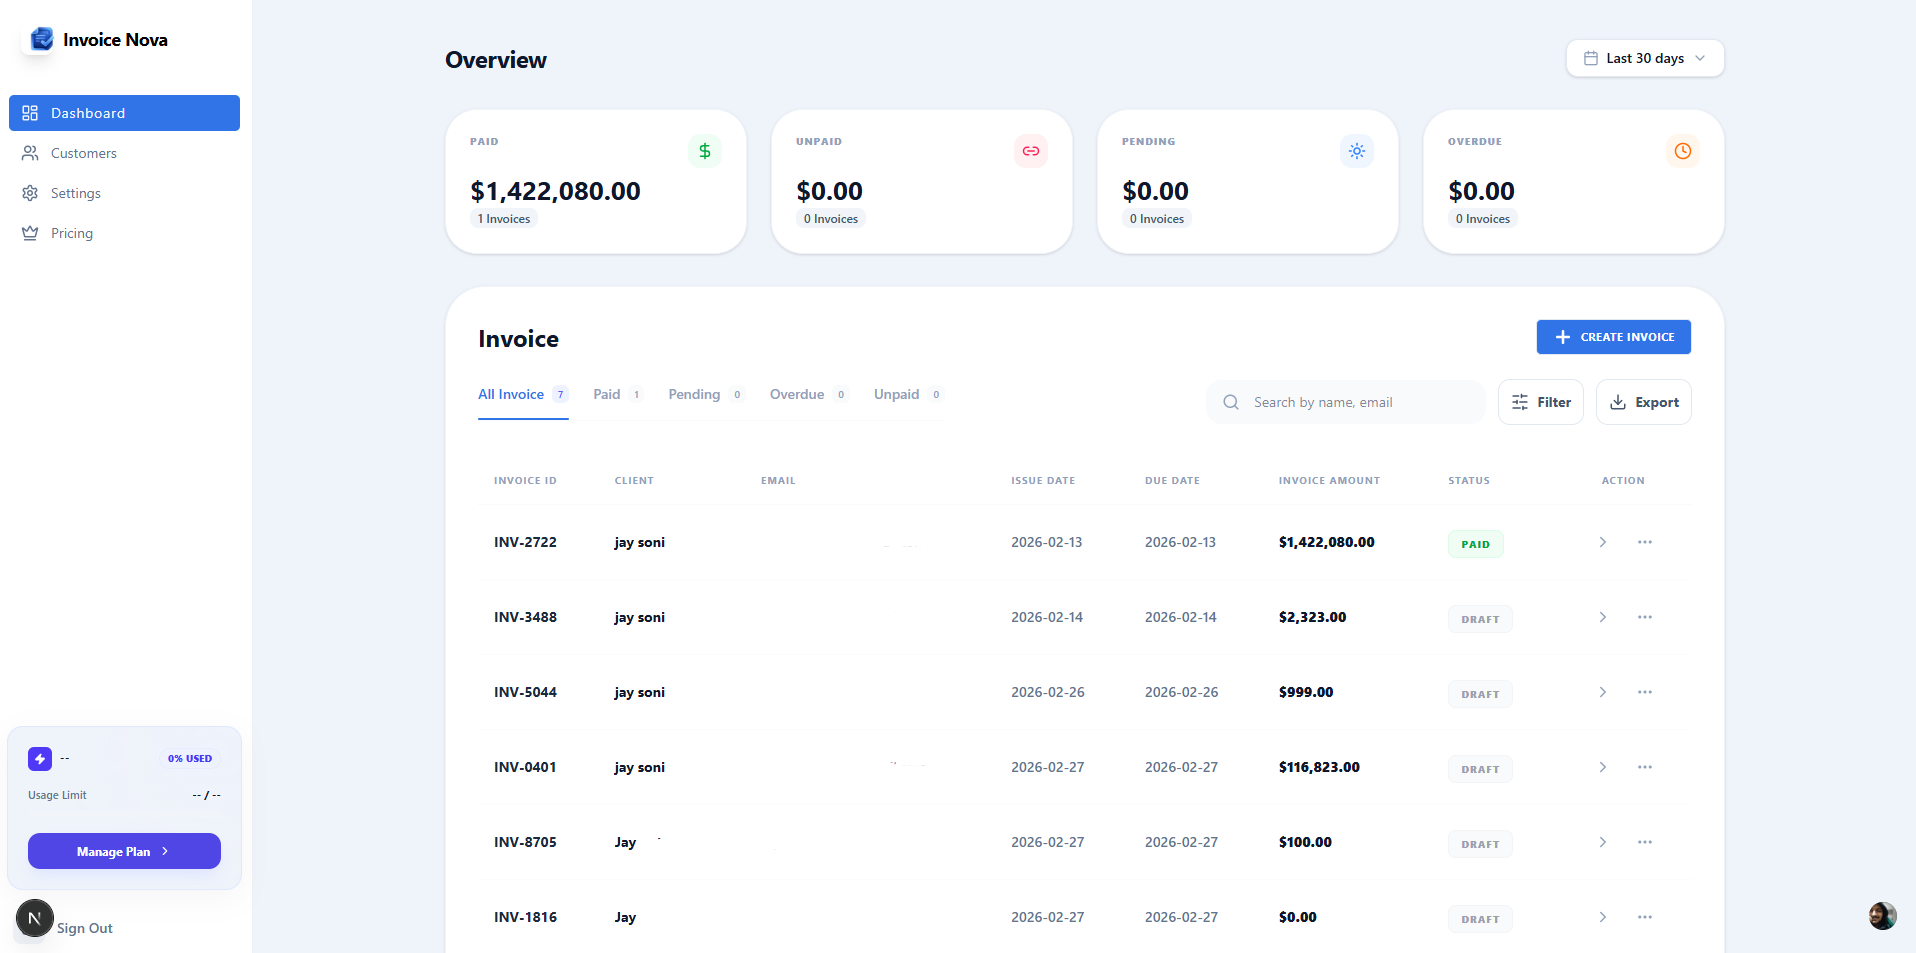1916x953 pixels.
Task: Select the All Invoice tab
Action: [523, 394]
